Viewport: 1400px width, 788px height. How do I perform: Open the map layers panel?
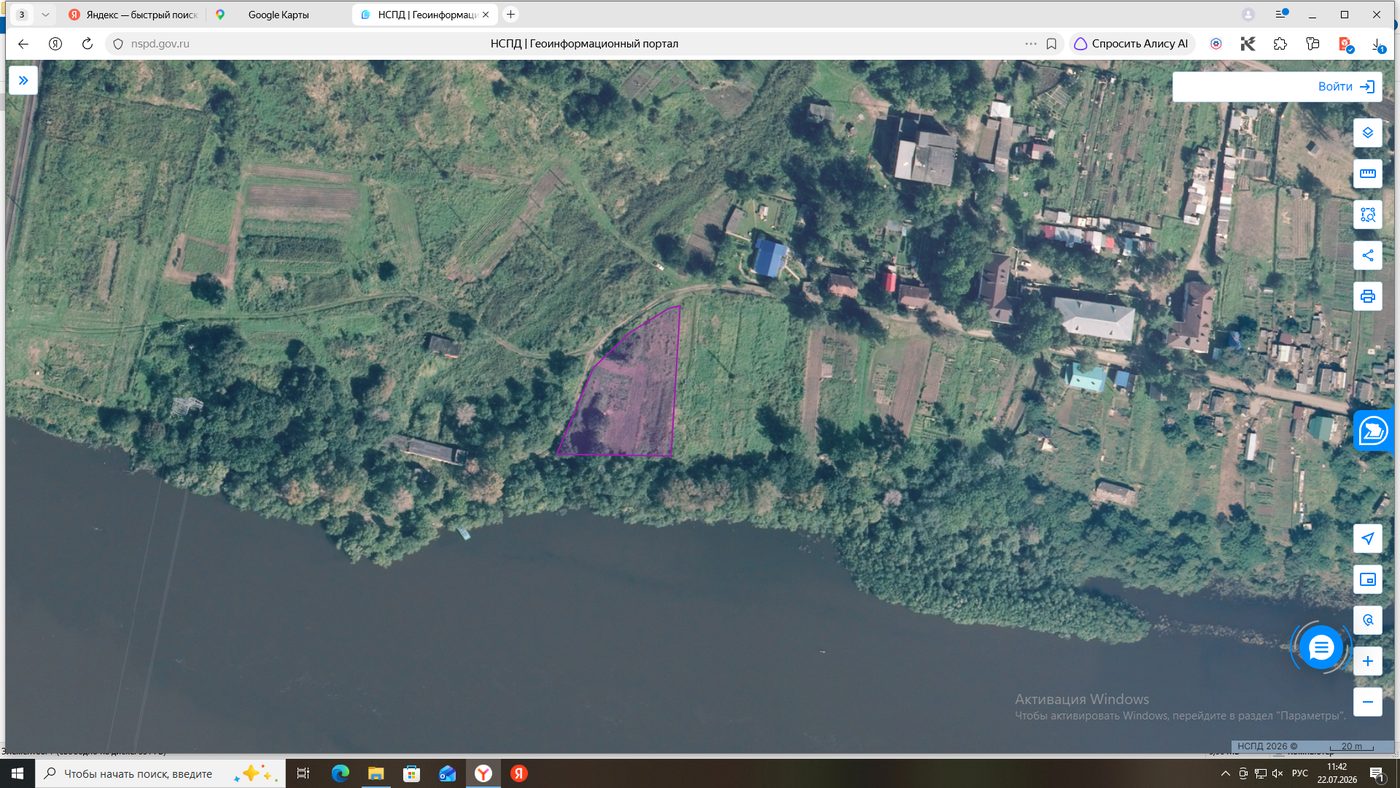(x=1368, y=133)
